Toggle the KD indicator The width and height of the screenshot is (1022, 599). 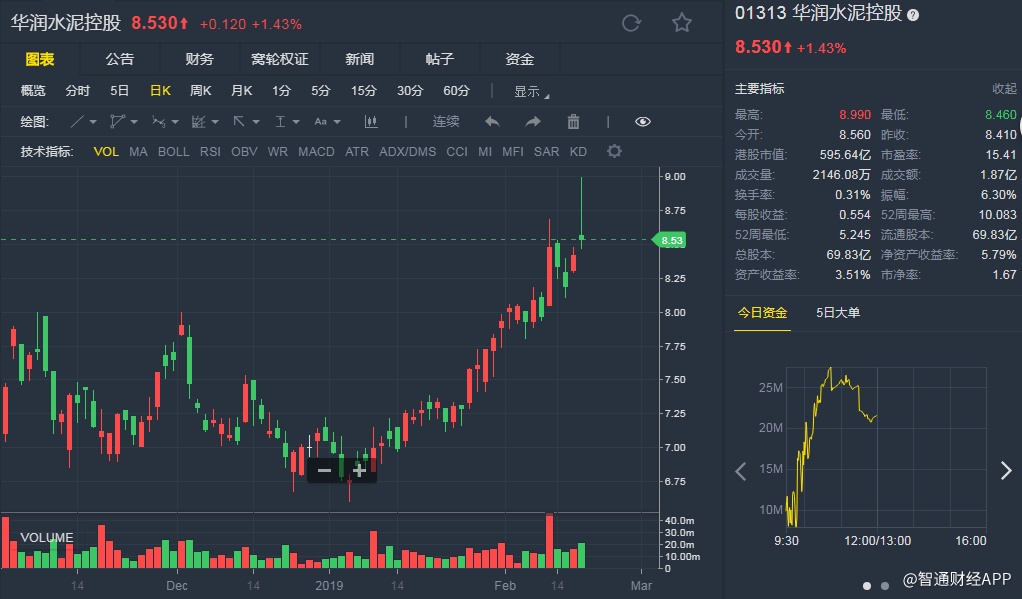tap(578, 152)
